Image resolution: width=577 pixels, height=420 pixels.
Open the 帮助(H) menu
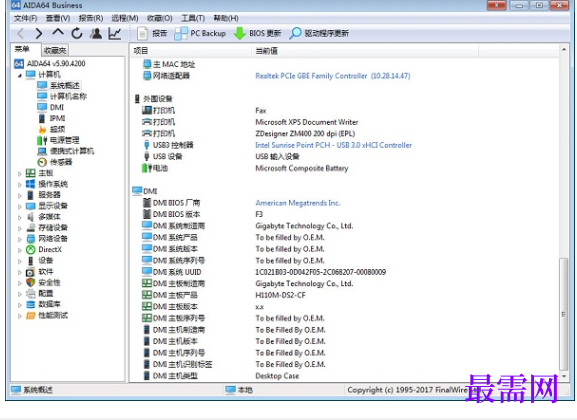(226, 18)
